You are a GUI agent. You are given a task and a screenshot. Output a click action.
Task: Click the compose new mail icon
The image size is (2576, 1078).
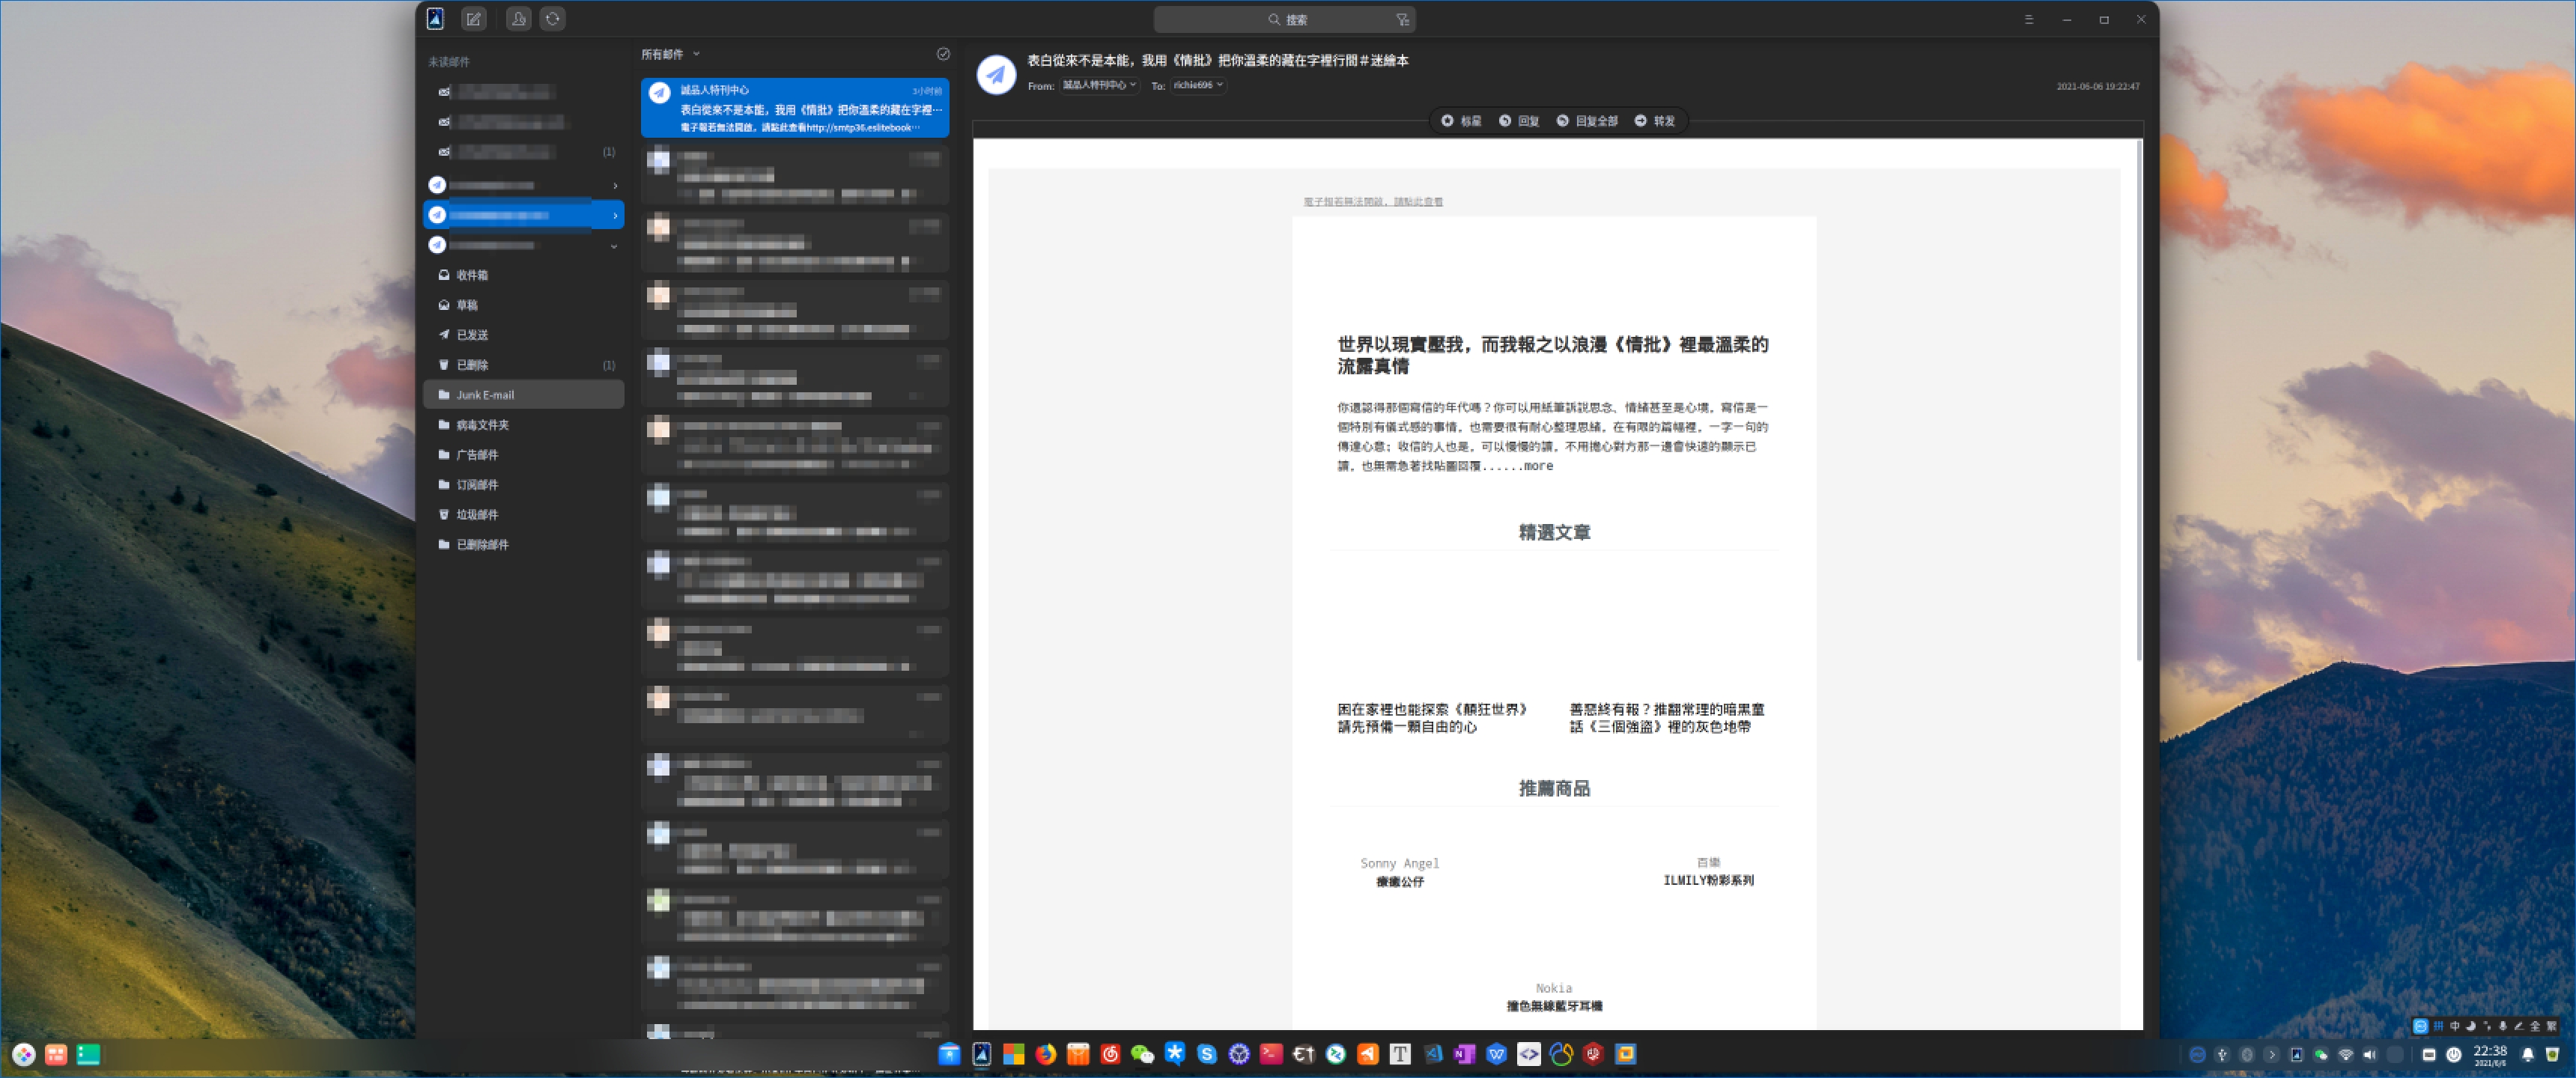coord(473,19)
